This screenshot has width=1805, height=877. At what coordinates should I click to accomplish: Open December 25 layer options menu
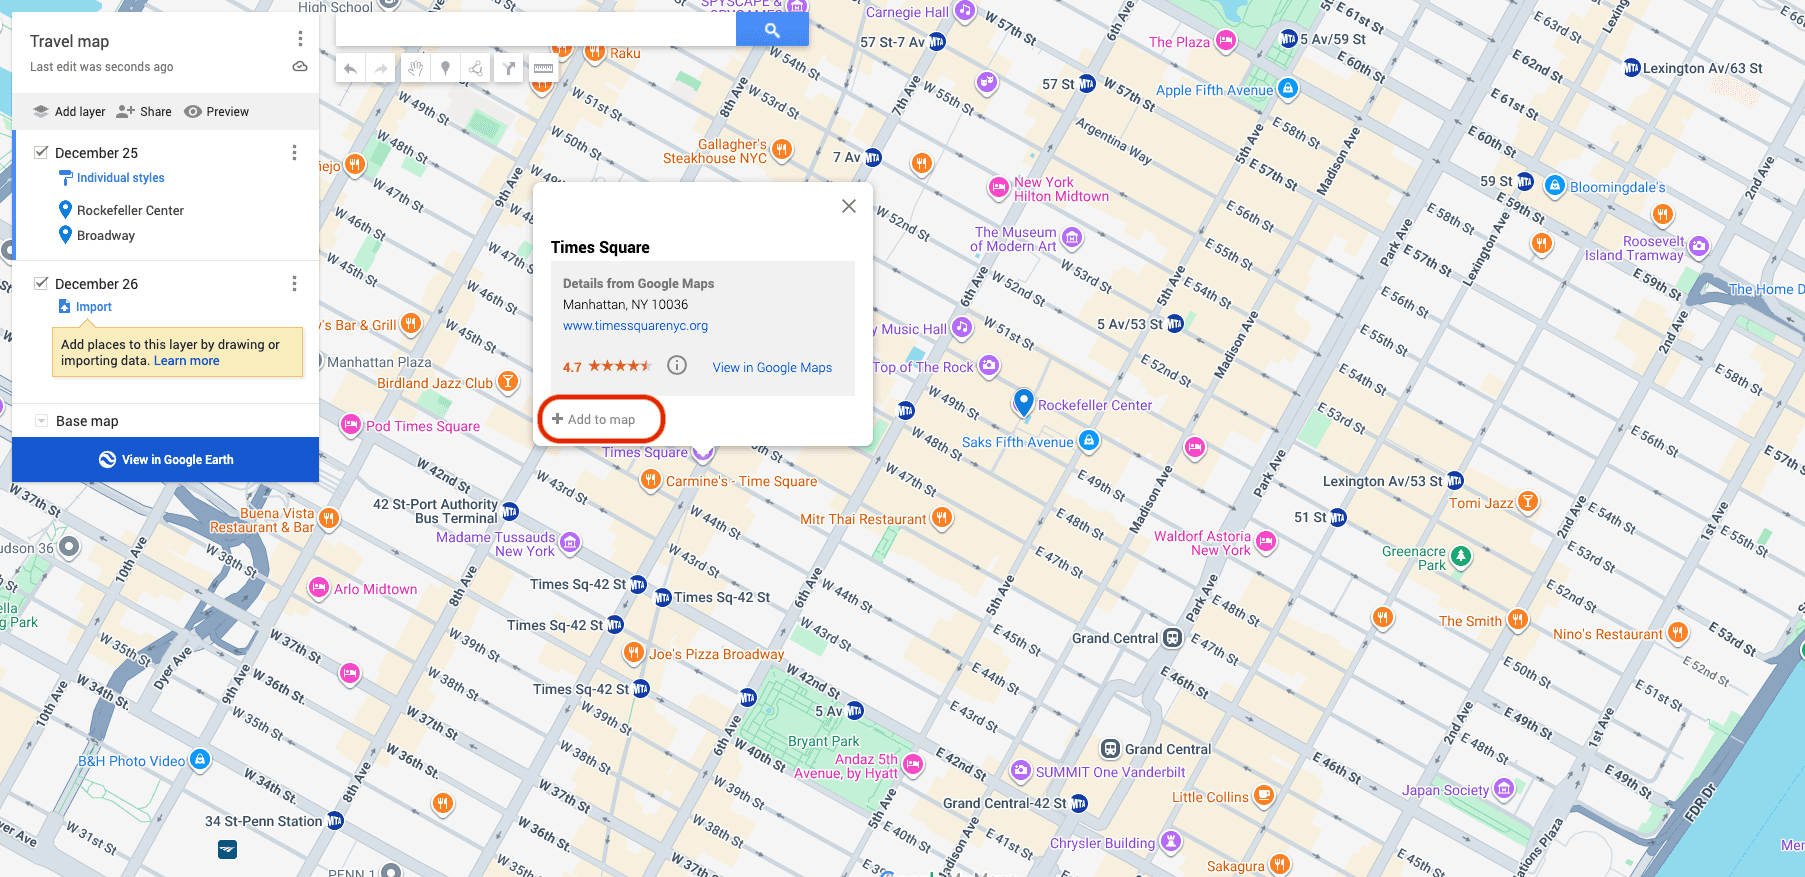[294, 152]
